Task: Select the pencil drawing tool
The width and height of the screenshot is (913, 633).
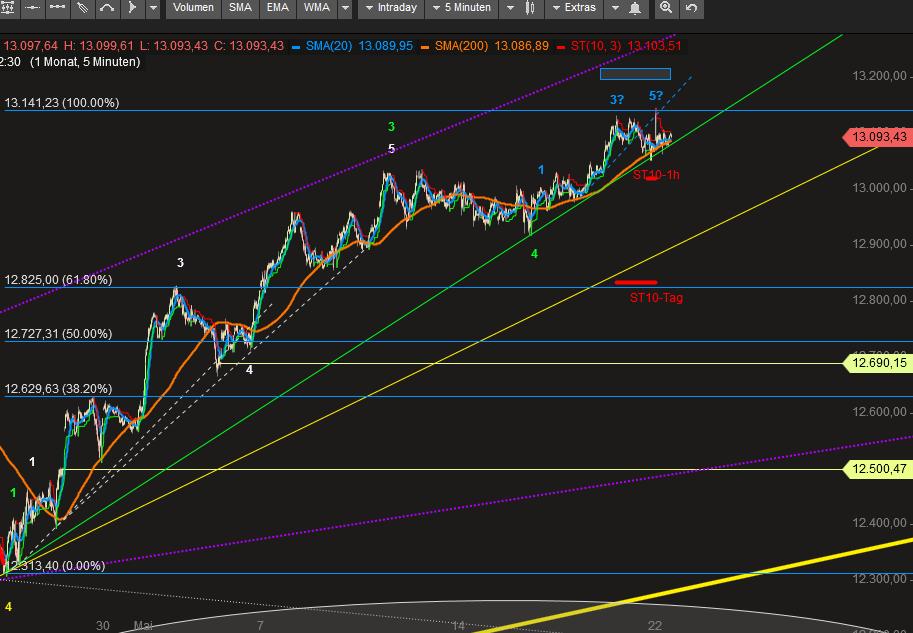Action: [x=81, y=9]
